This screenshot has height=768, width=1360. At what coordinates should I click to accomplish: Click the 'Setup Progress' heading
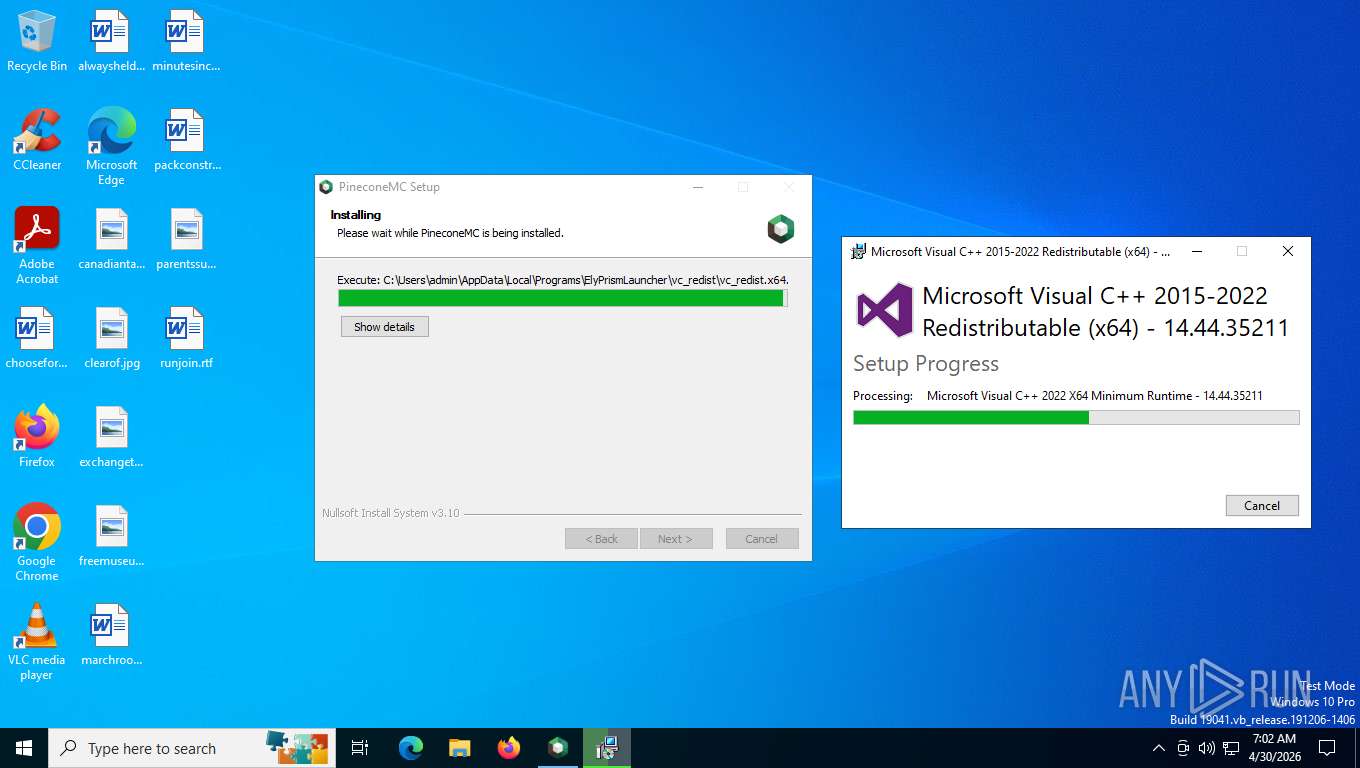click(x=926, y=364)
